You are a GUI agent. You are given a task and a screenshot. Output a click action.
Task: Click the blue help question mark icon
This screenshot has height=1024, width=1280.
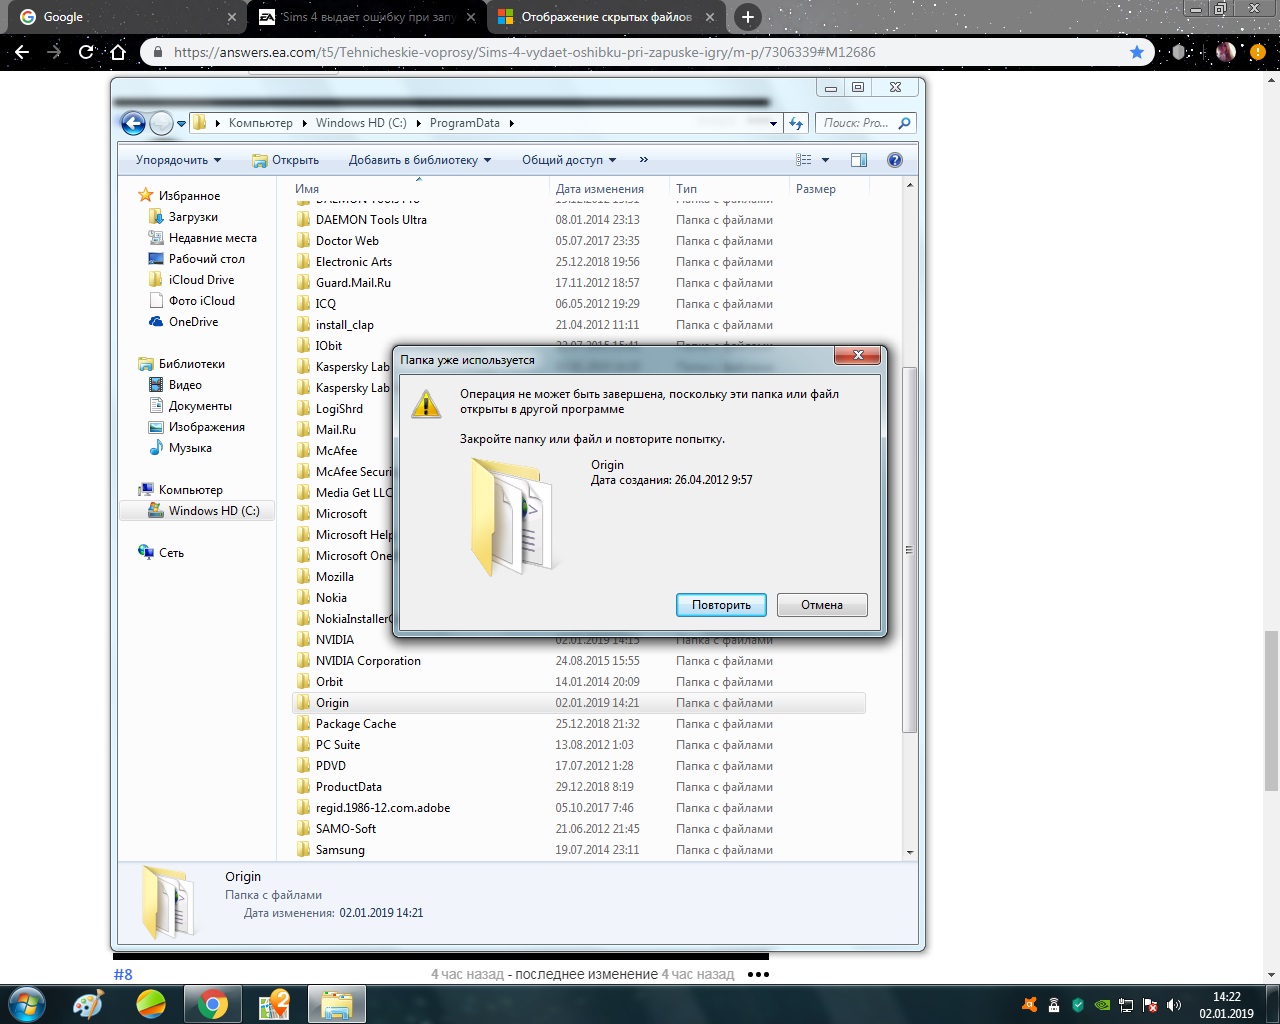(x=895, y=160)
